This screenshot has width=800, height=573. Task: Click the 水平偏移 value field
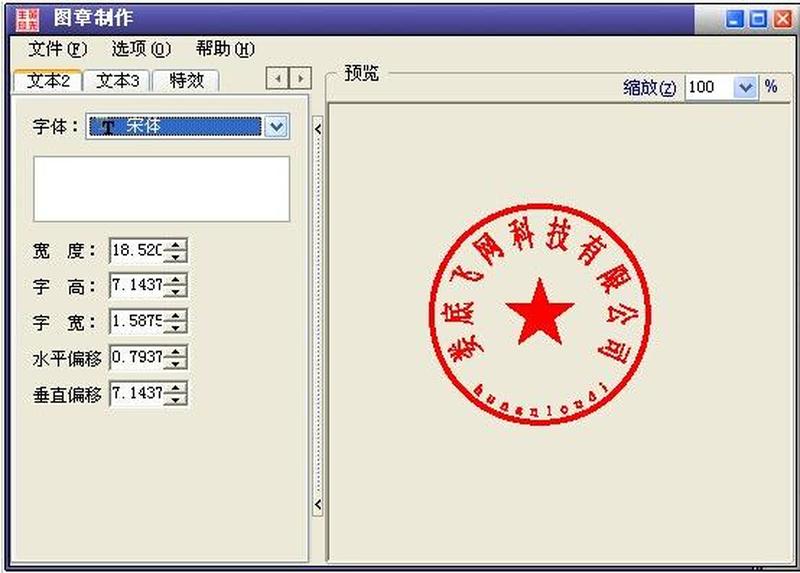[x=136, y=357]
